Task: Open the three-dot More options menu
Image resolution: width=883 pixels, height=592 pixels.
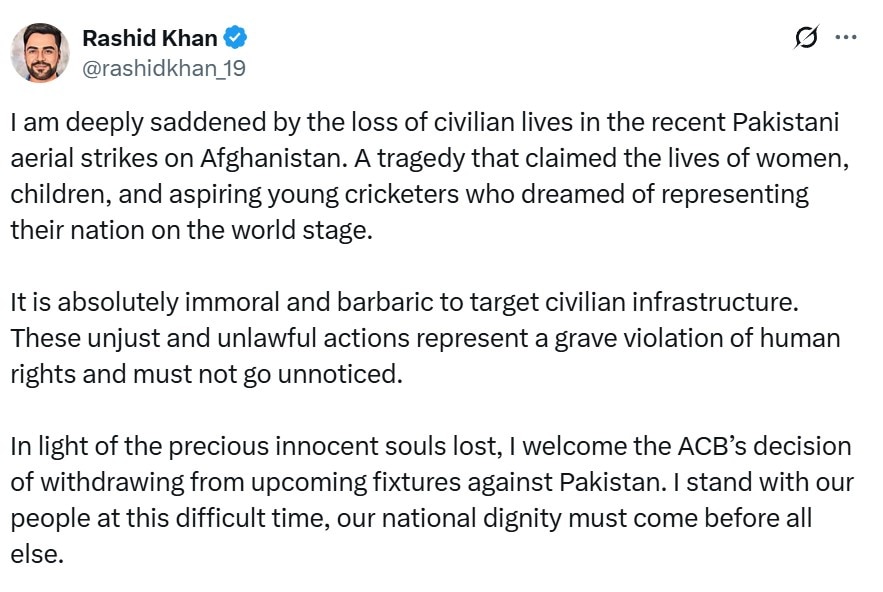Action: point(846,38)
